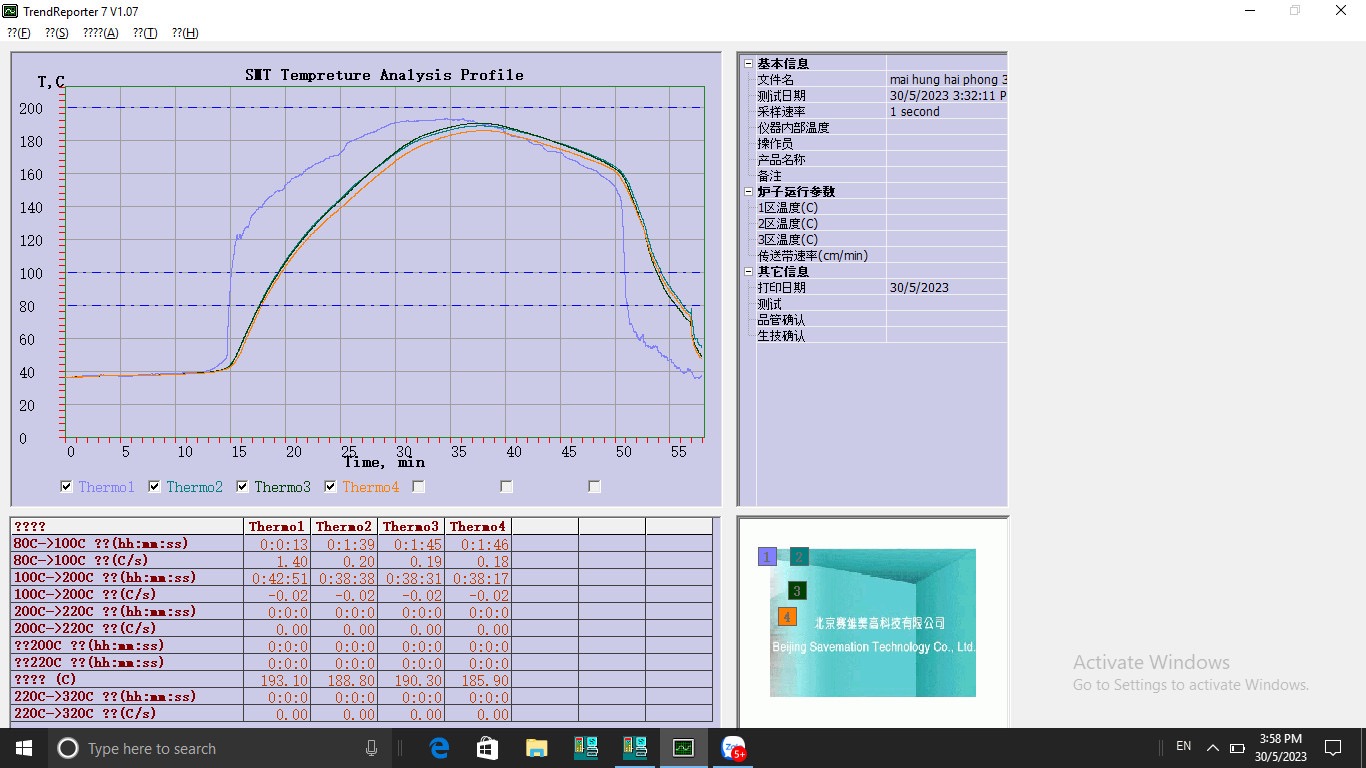Collapse the 其它信息 property group

748,272
